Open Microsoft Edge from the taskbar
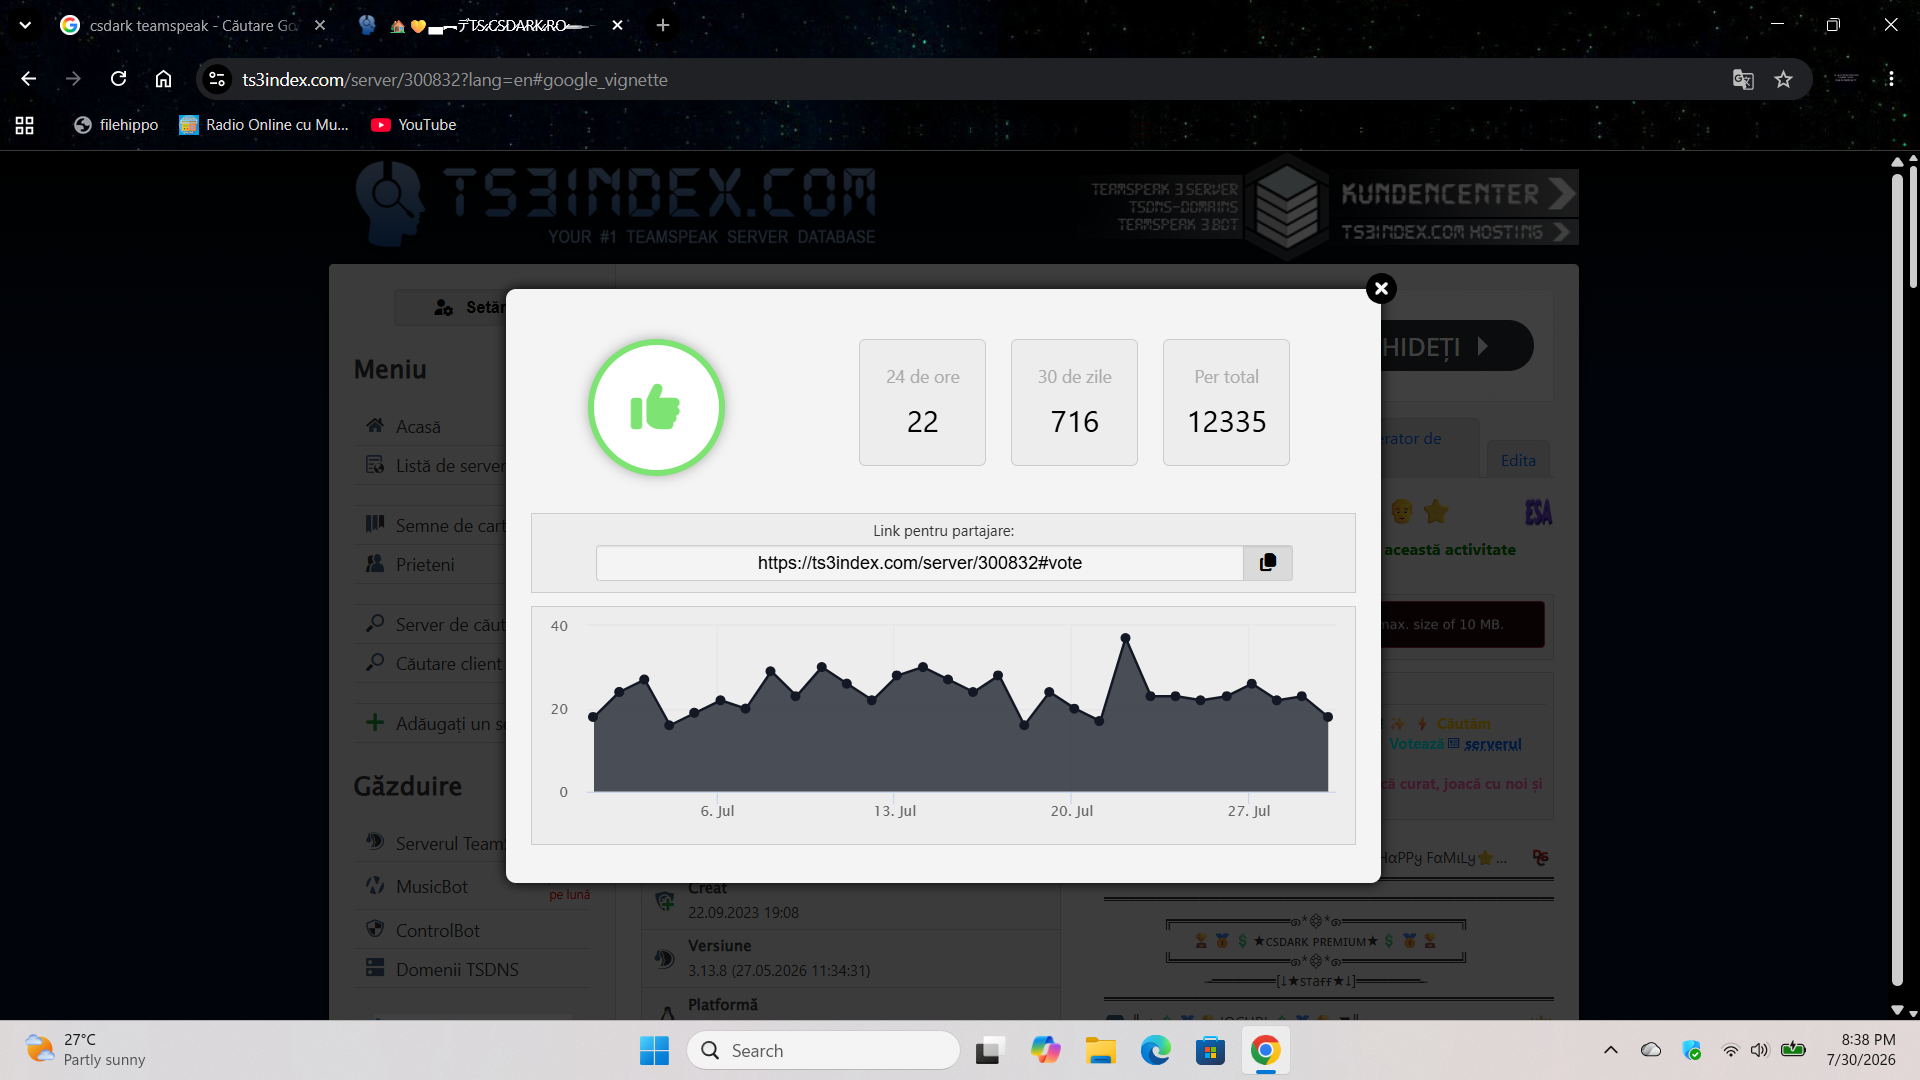This screenshot has width=1920, height=1080. pos(1156,1051)
